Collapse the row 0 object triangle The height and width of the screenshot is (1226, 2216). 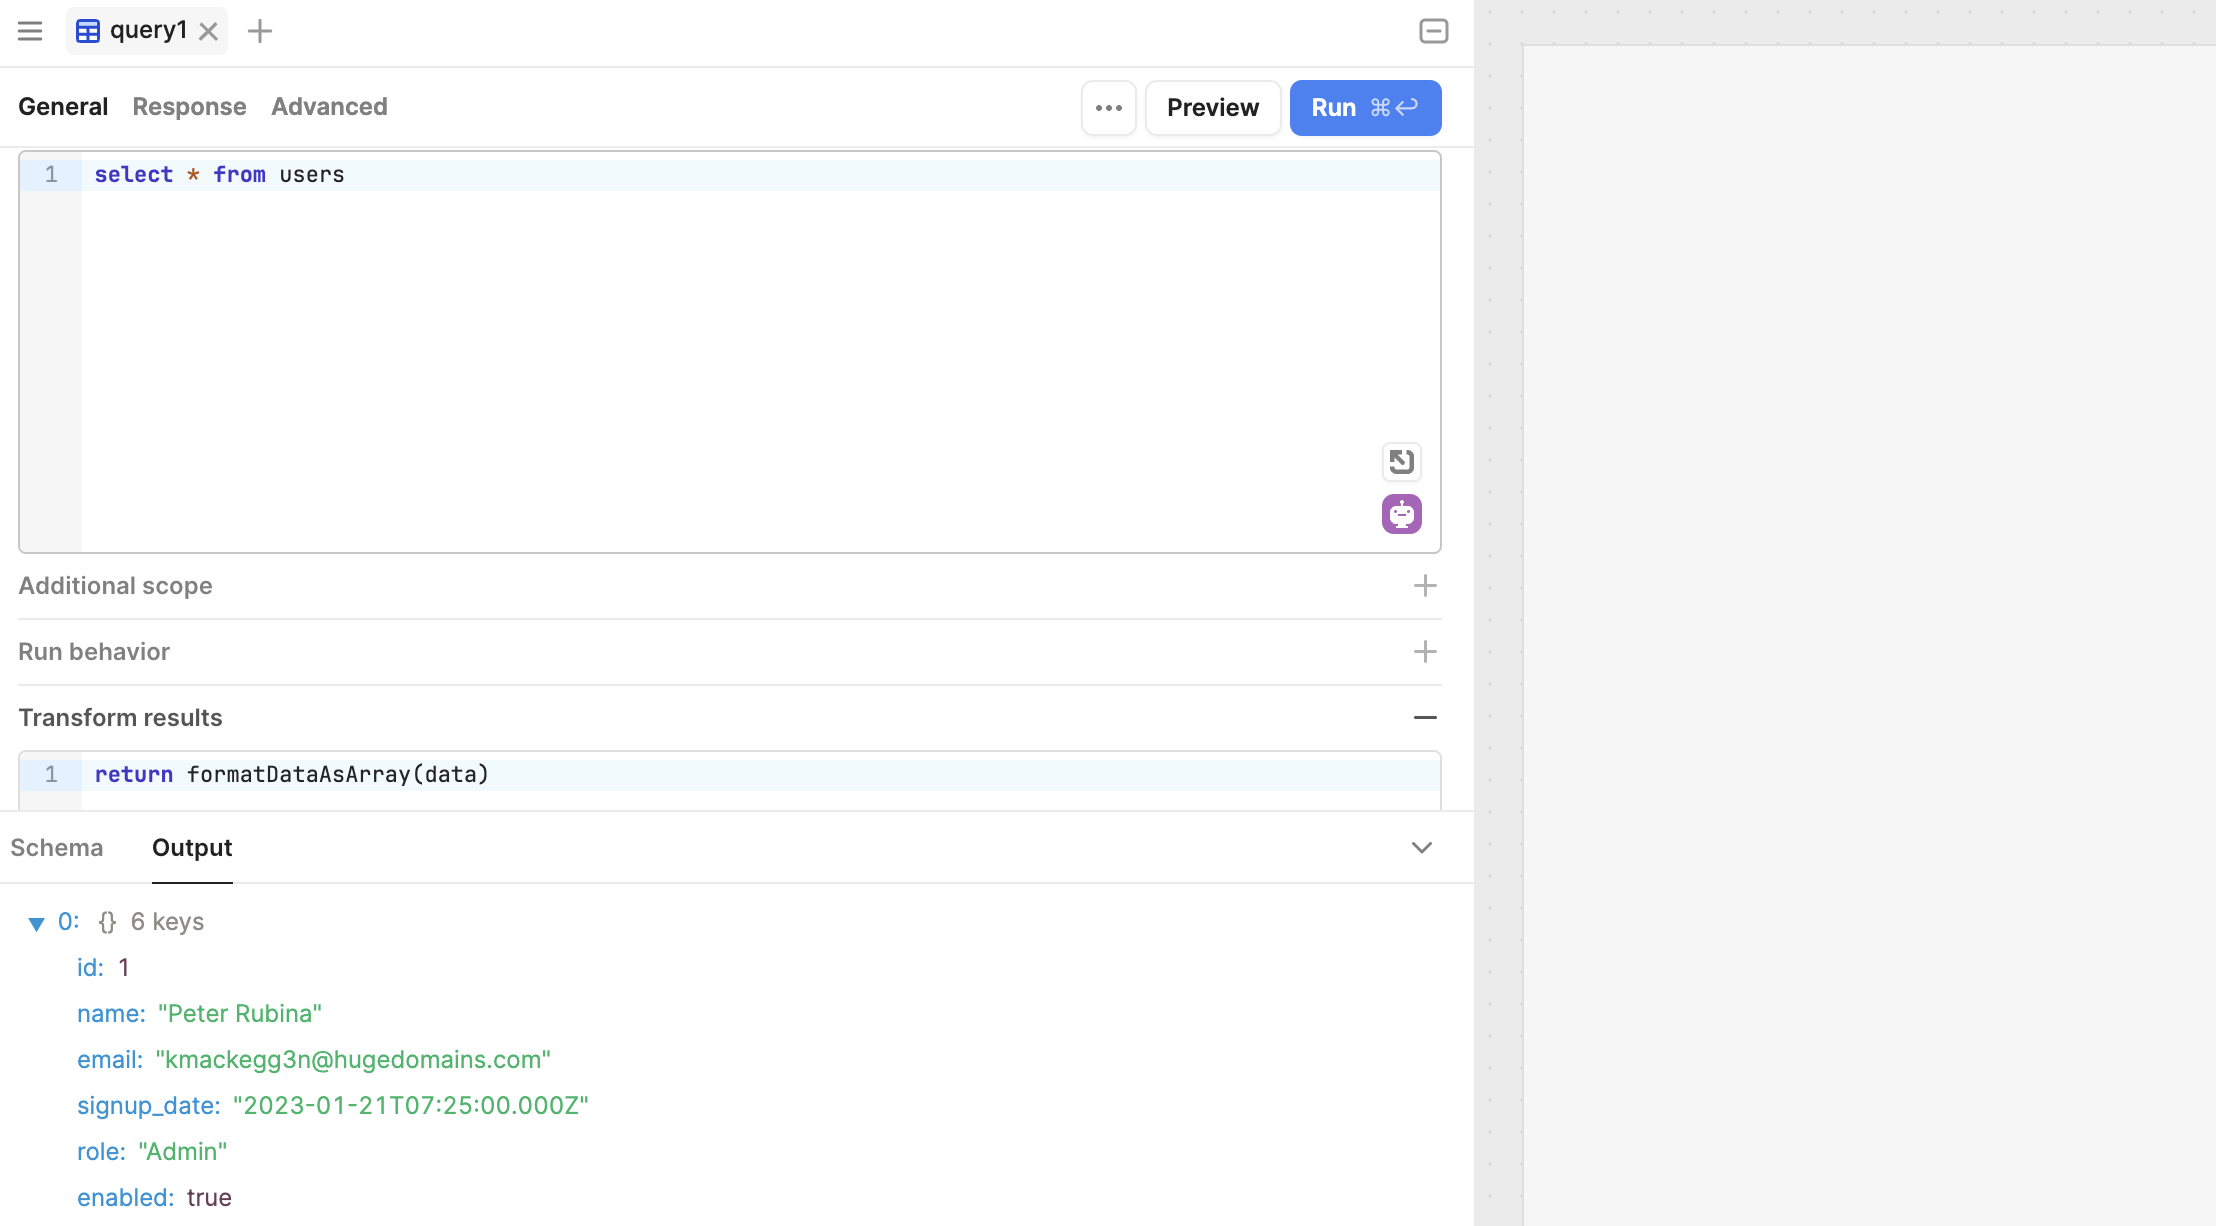36,923
